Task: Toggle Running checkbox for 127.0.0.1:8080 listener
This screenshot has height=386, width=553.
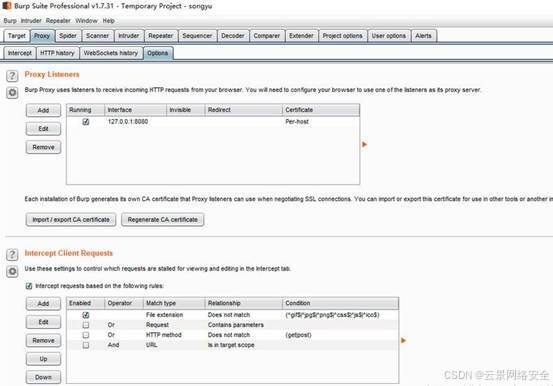Action: [x=86, y=122]
